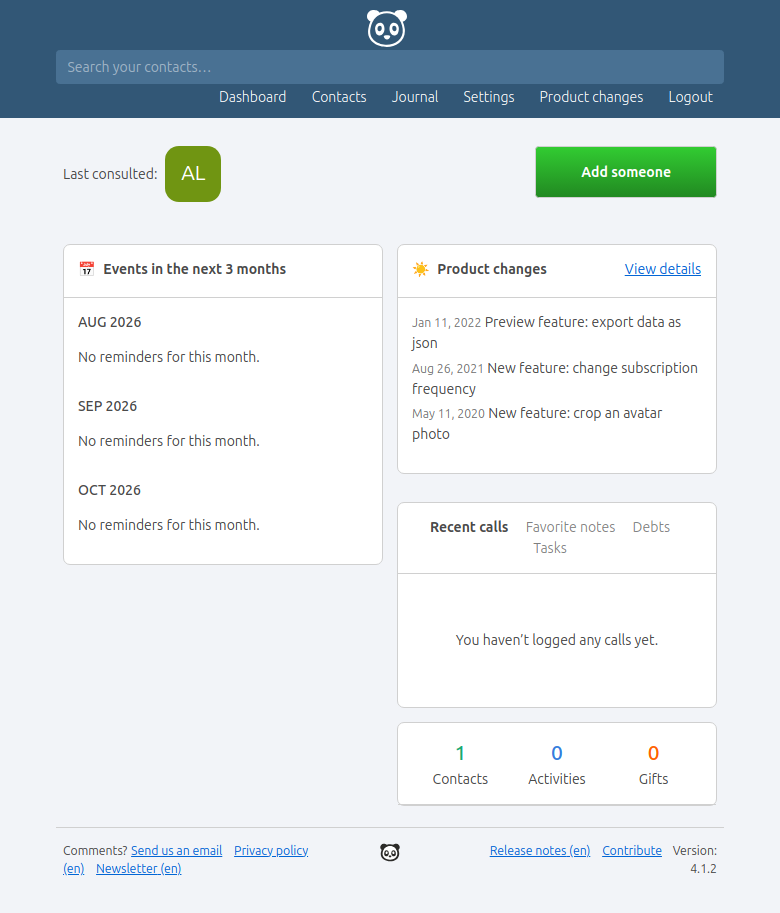Click the 'Events in the next 3 months' heading
Image resolution: width=780 pixels, height=913 pixels.
(x=194, y=269)
